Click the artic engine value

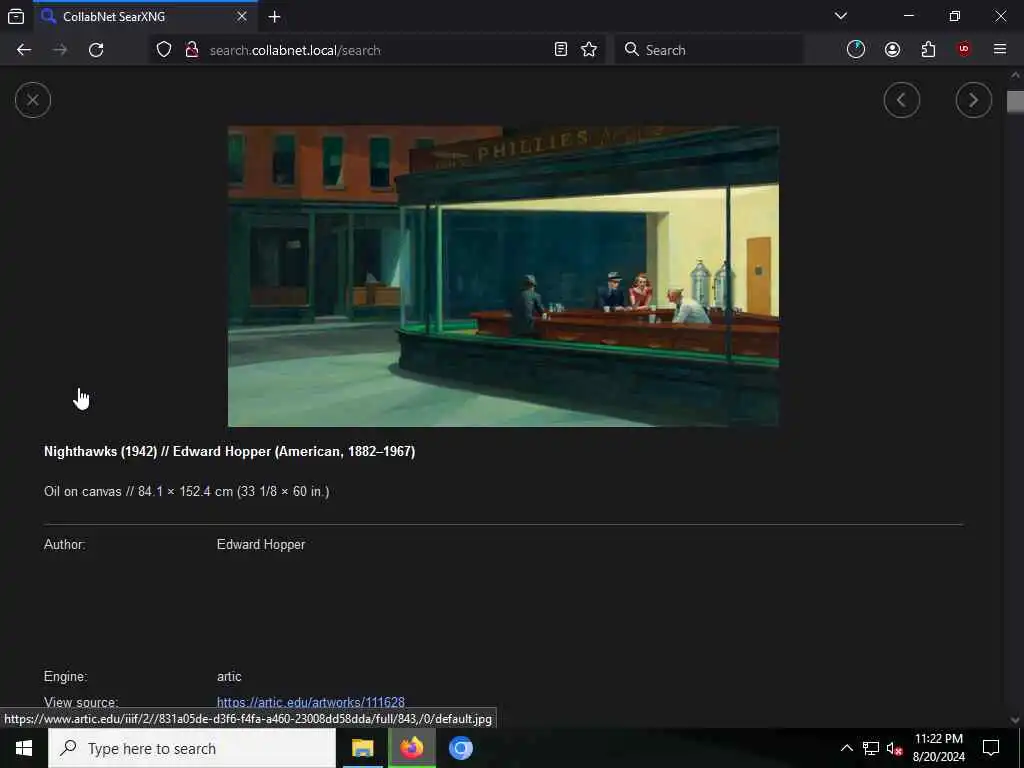pyautogui.click(x=229, y=677)
